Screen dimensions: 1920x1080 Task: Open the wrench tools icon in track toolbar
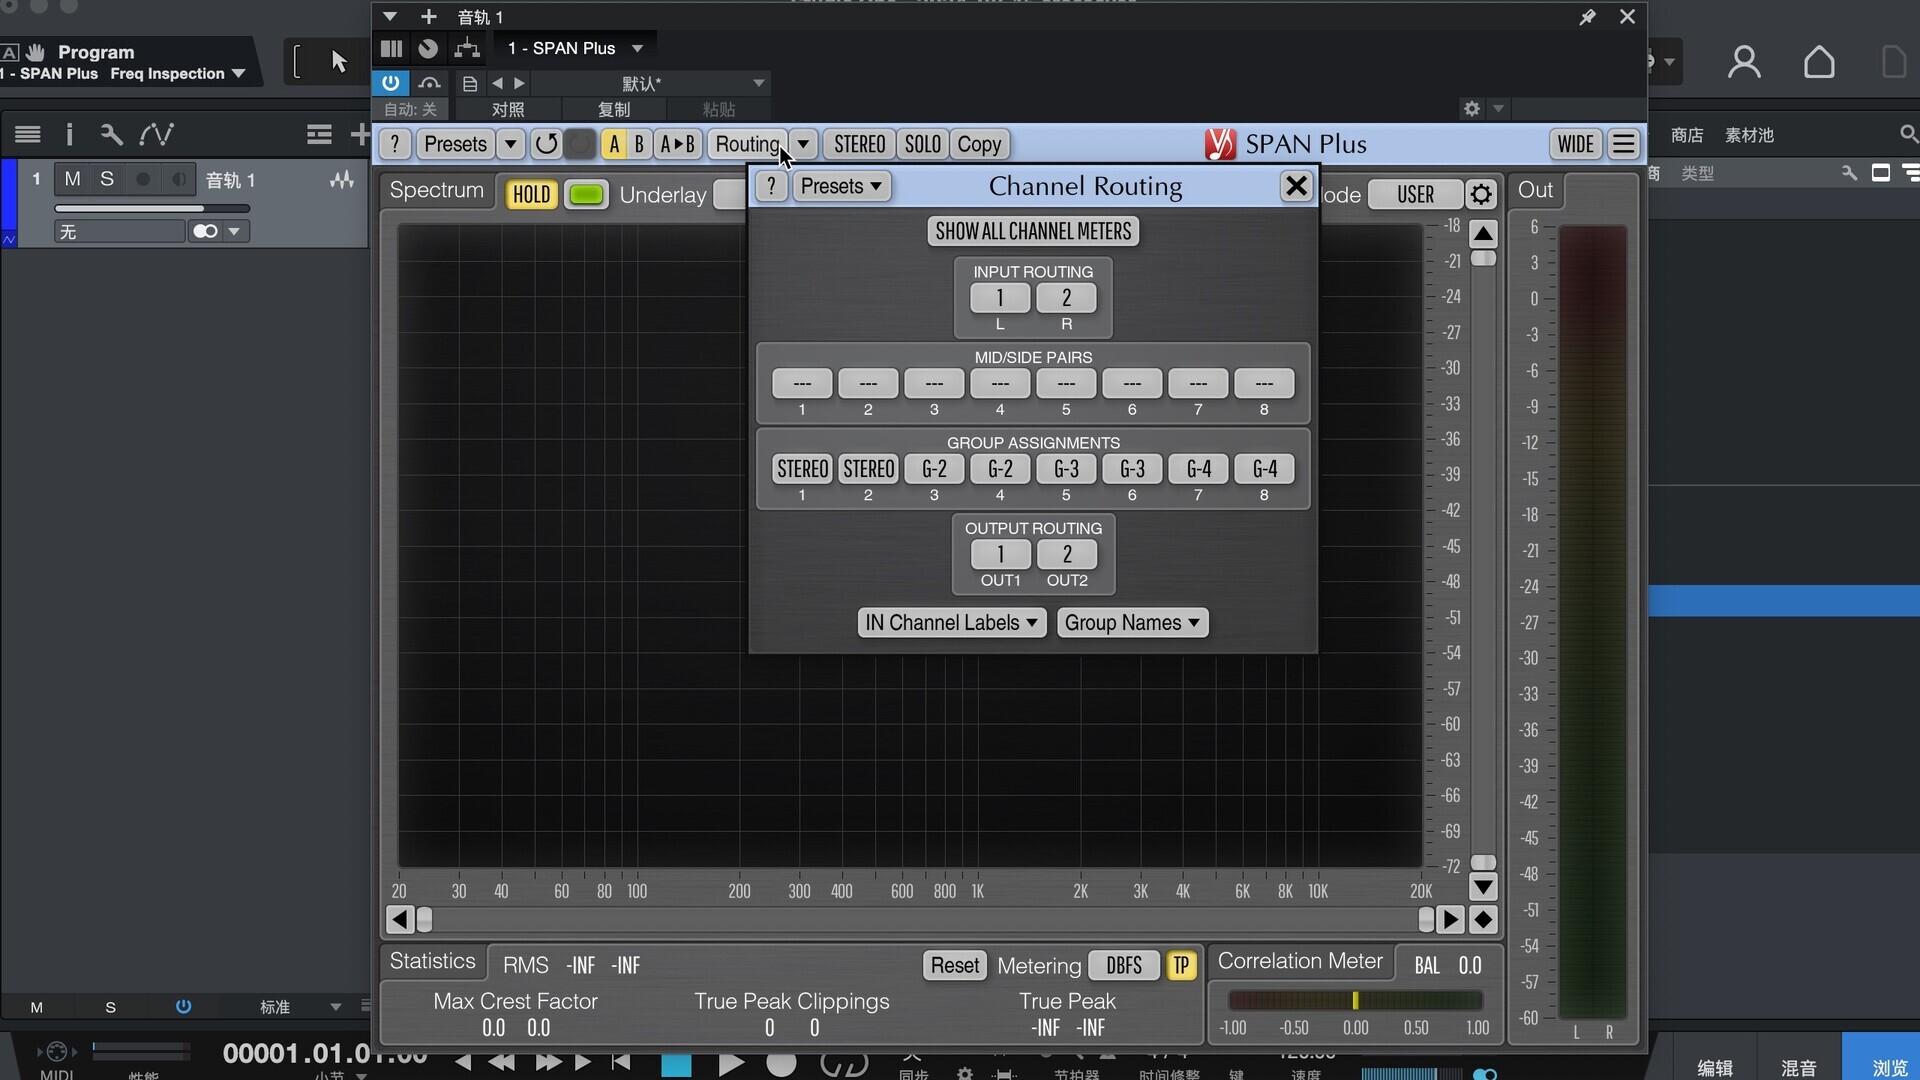click(111, 134)
